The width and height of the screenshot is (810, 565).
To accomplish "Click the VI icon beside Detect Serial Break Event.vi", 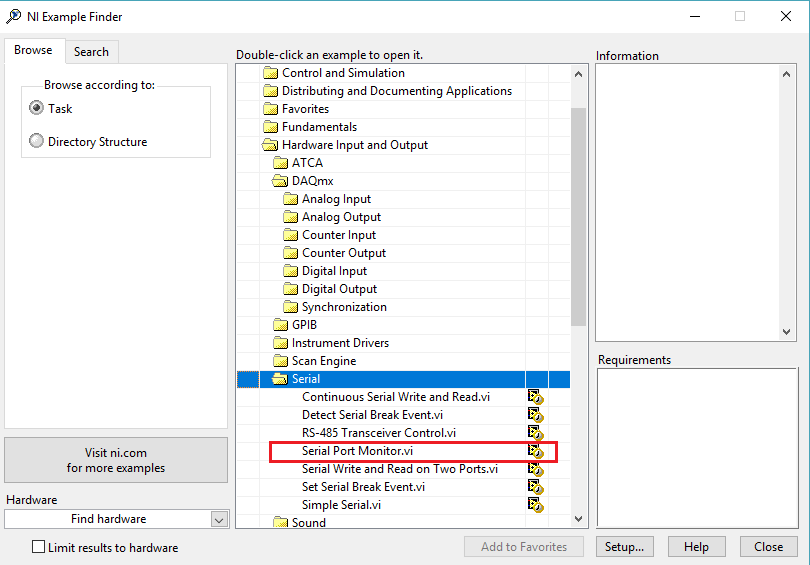I will point(535,415).
